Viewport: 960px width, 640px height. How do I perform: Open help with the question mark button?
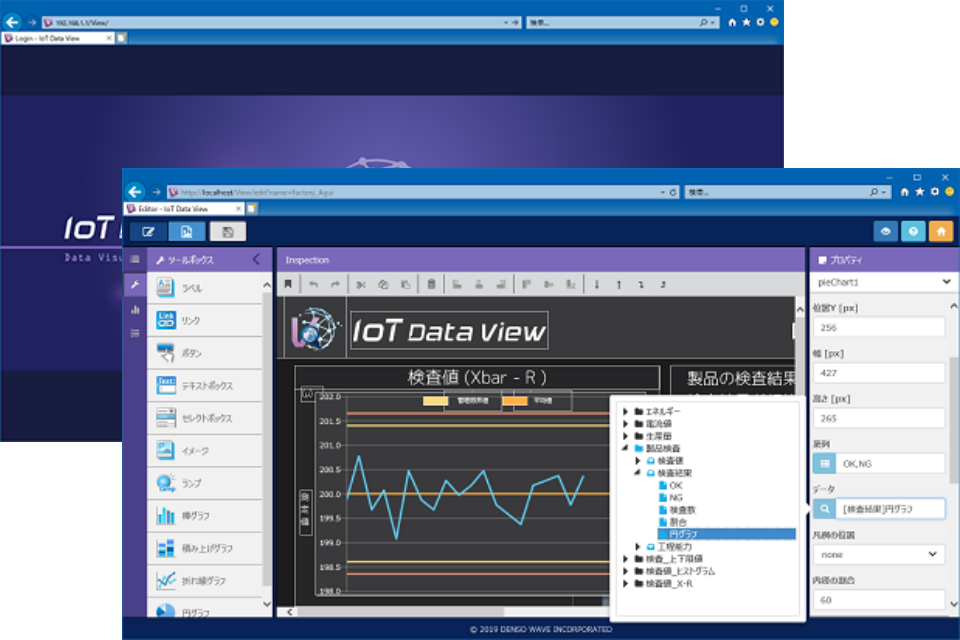click(x=913, y=231)
